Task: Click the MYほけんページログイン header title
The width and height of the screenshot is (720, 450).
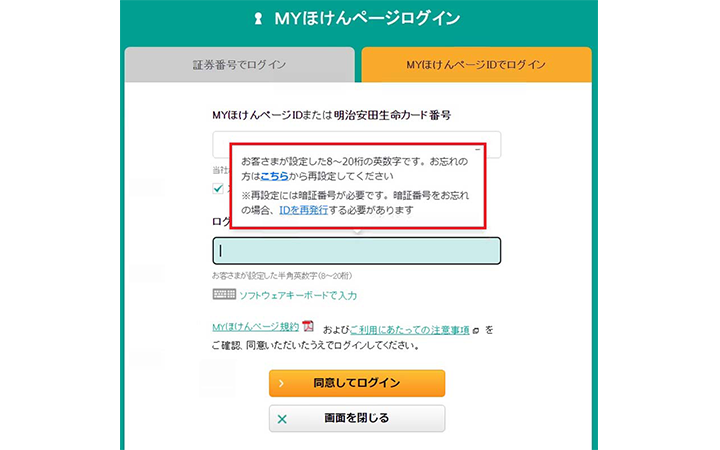Action: pos(368,19)
